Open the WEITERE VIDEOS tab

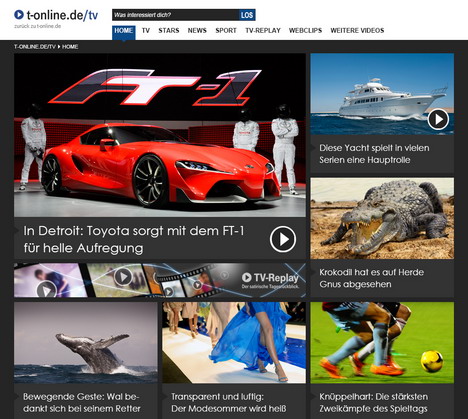coord(357,31)
